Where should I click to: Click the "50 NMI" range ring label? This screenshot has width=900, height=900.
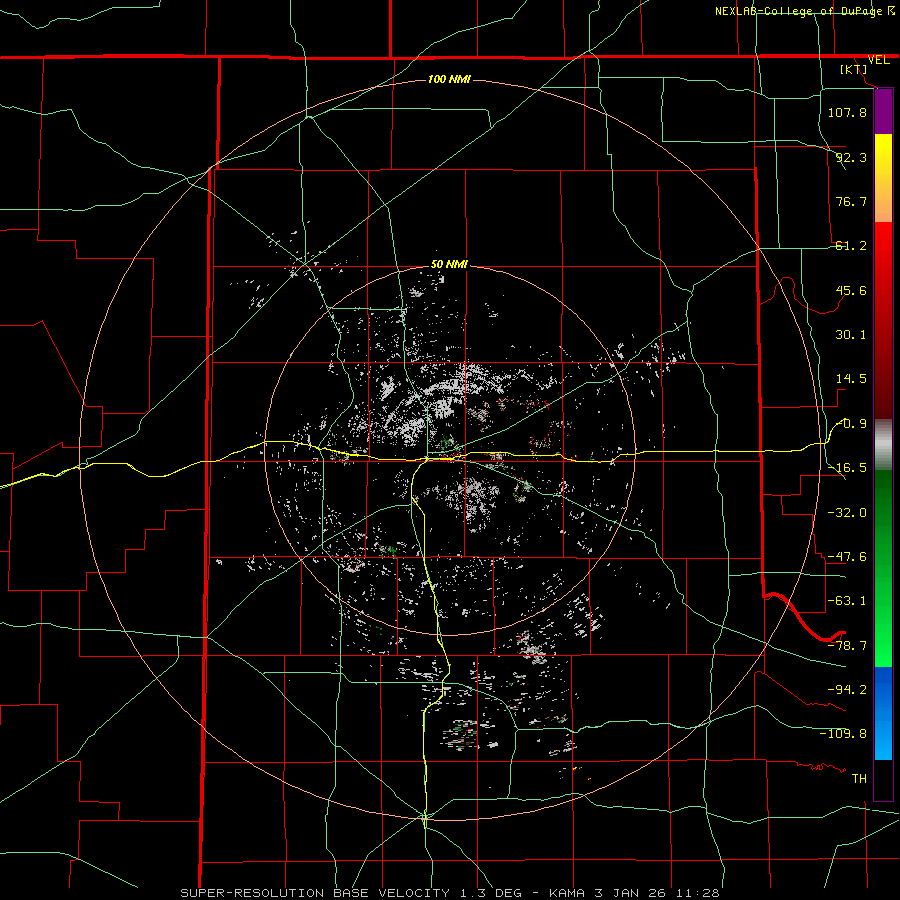[x=449, y=265]
